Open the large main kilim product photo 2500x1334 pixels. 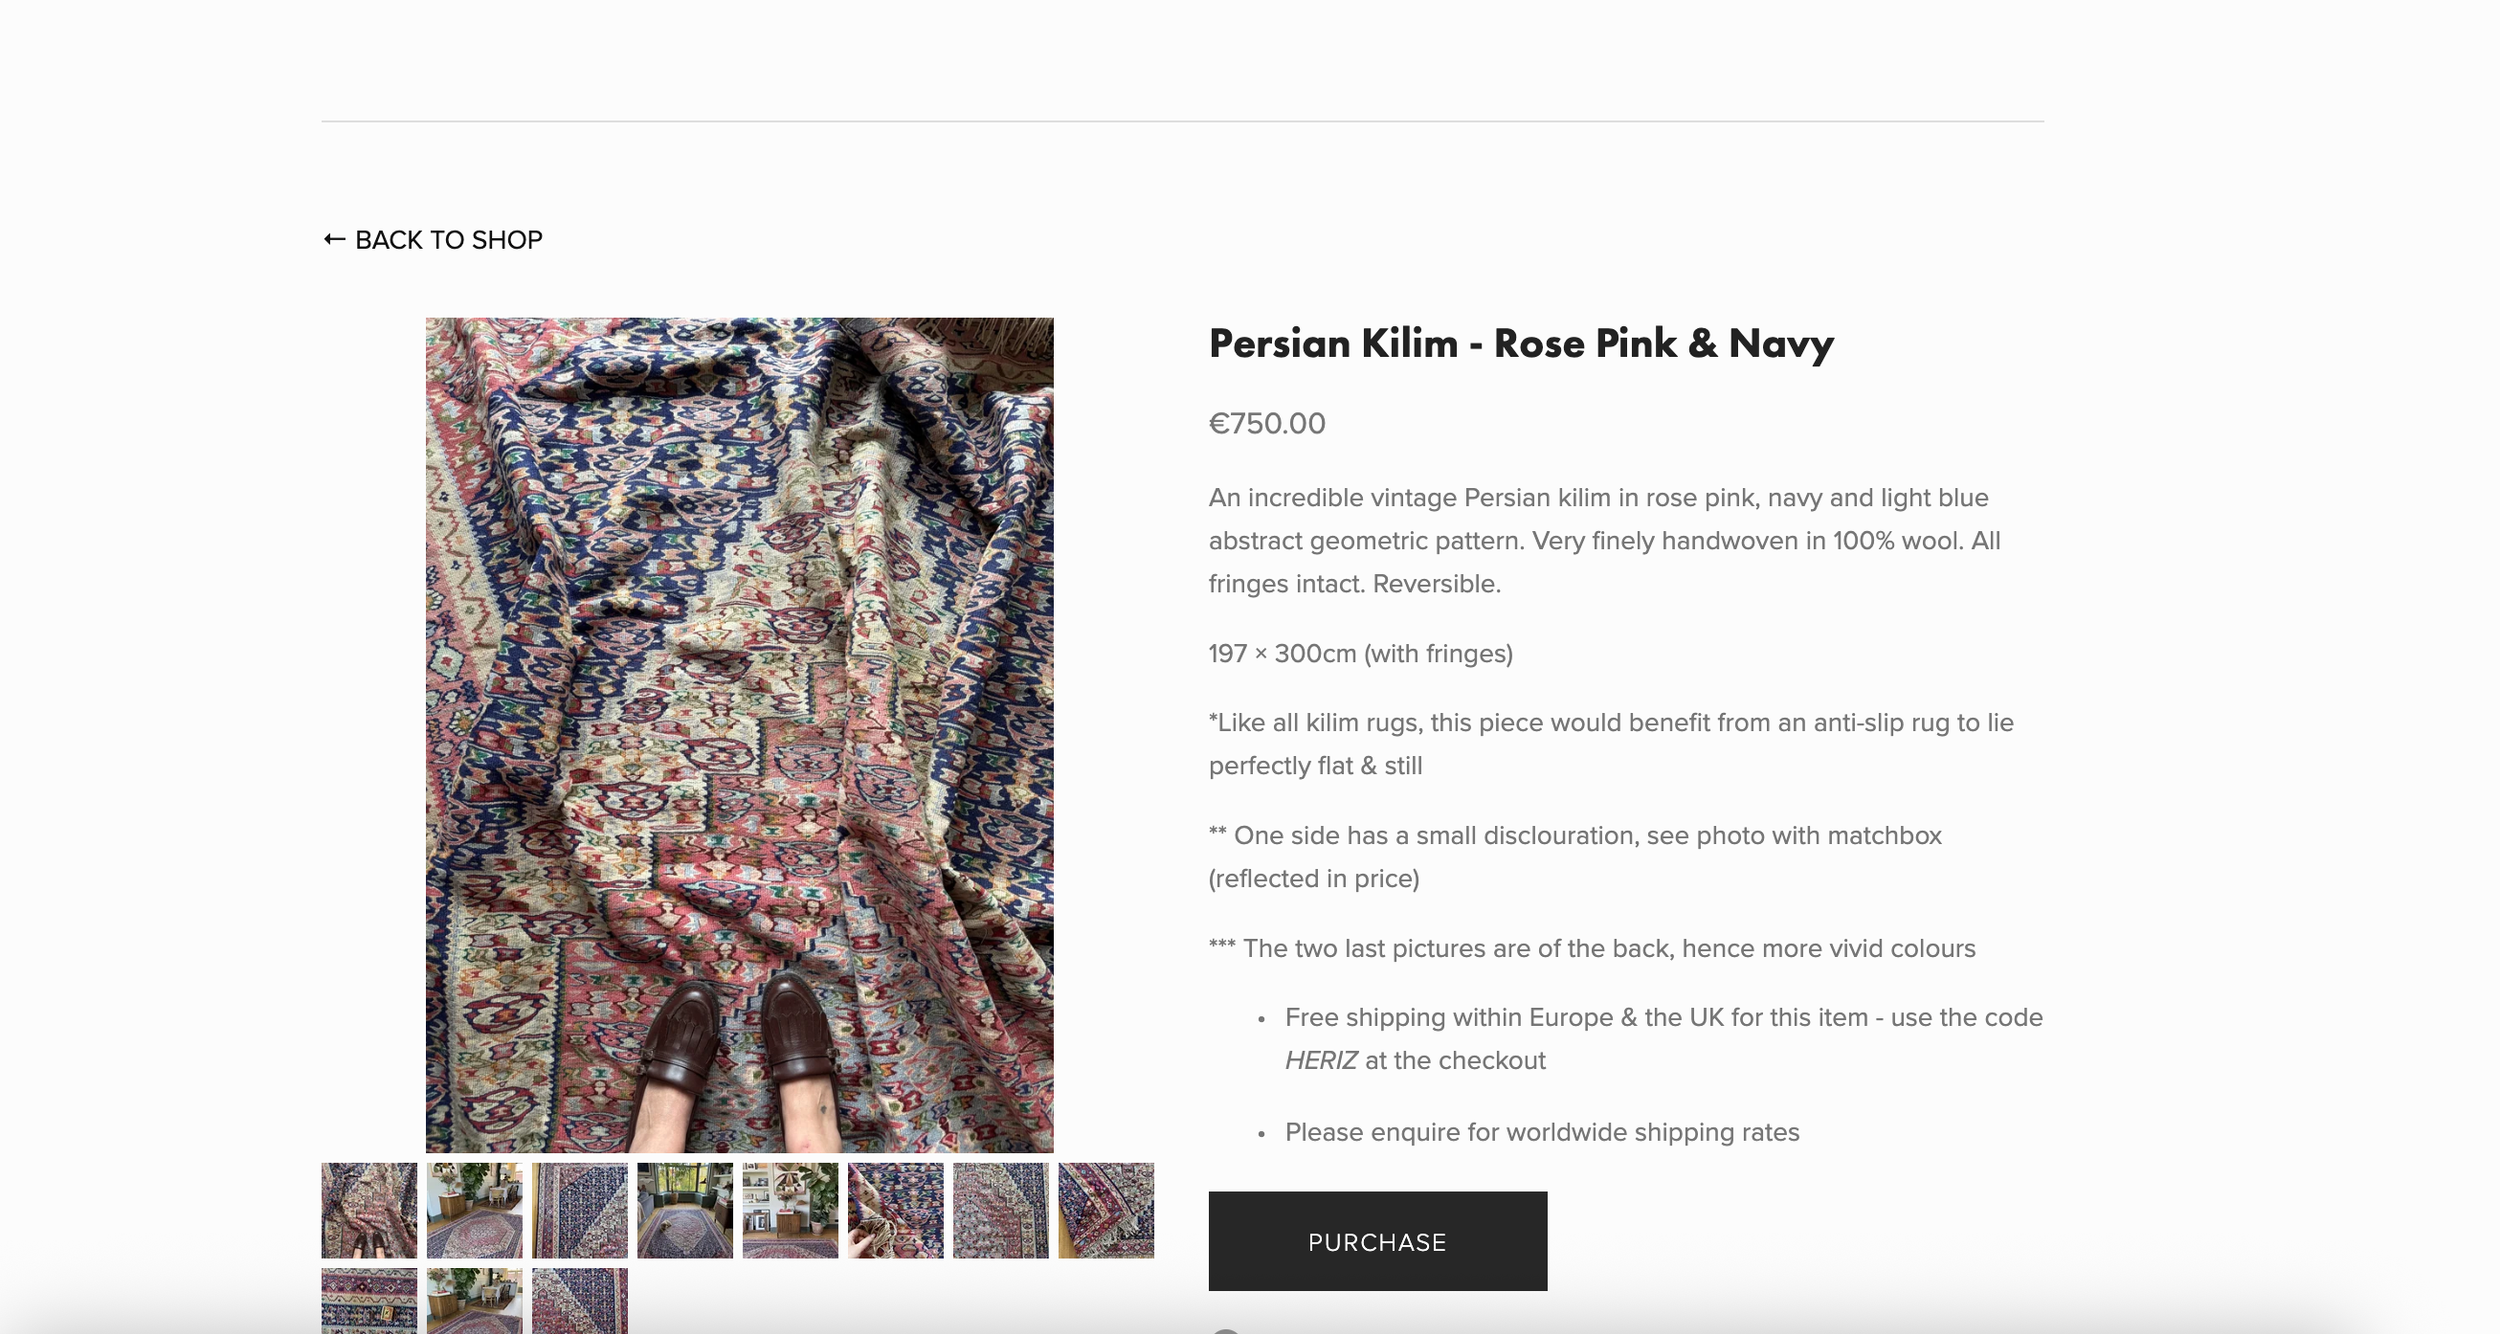point(739,735)
